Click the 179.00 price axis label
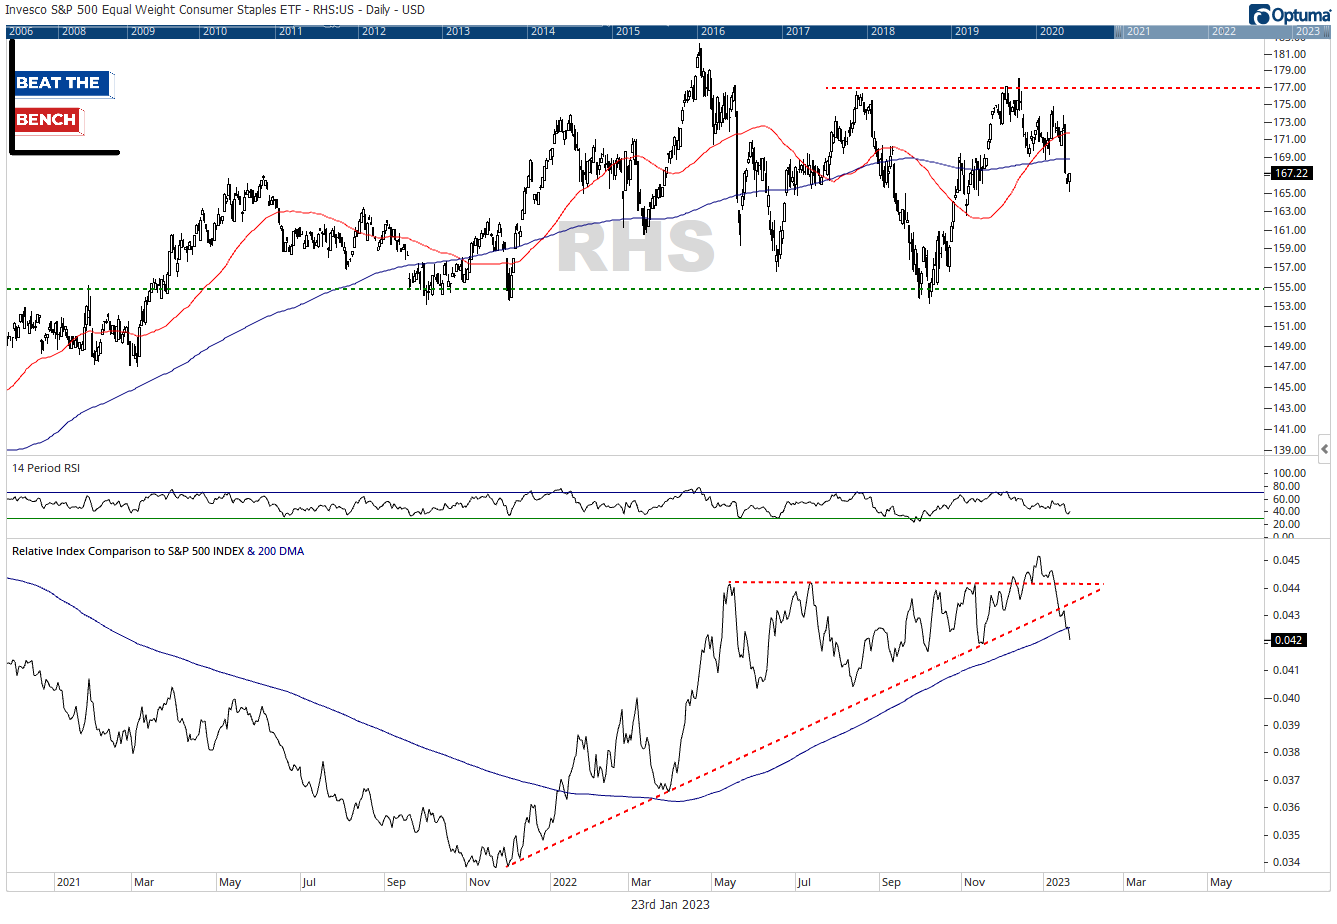The image size is (1337, 924). tap(1290, 70)
